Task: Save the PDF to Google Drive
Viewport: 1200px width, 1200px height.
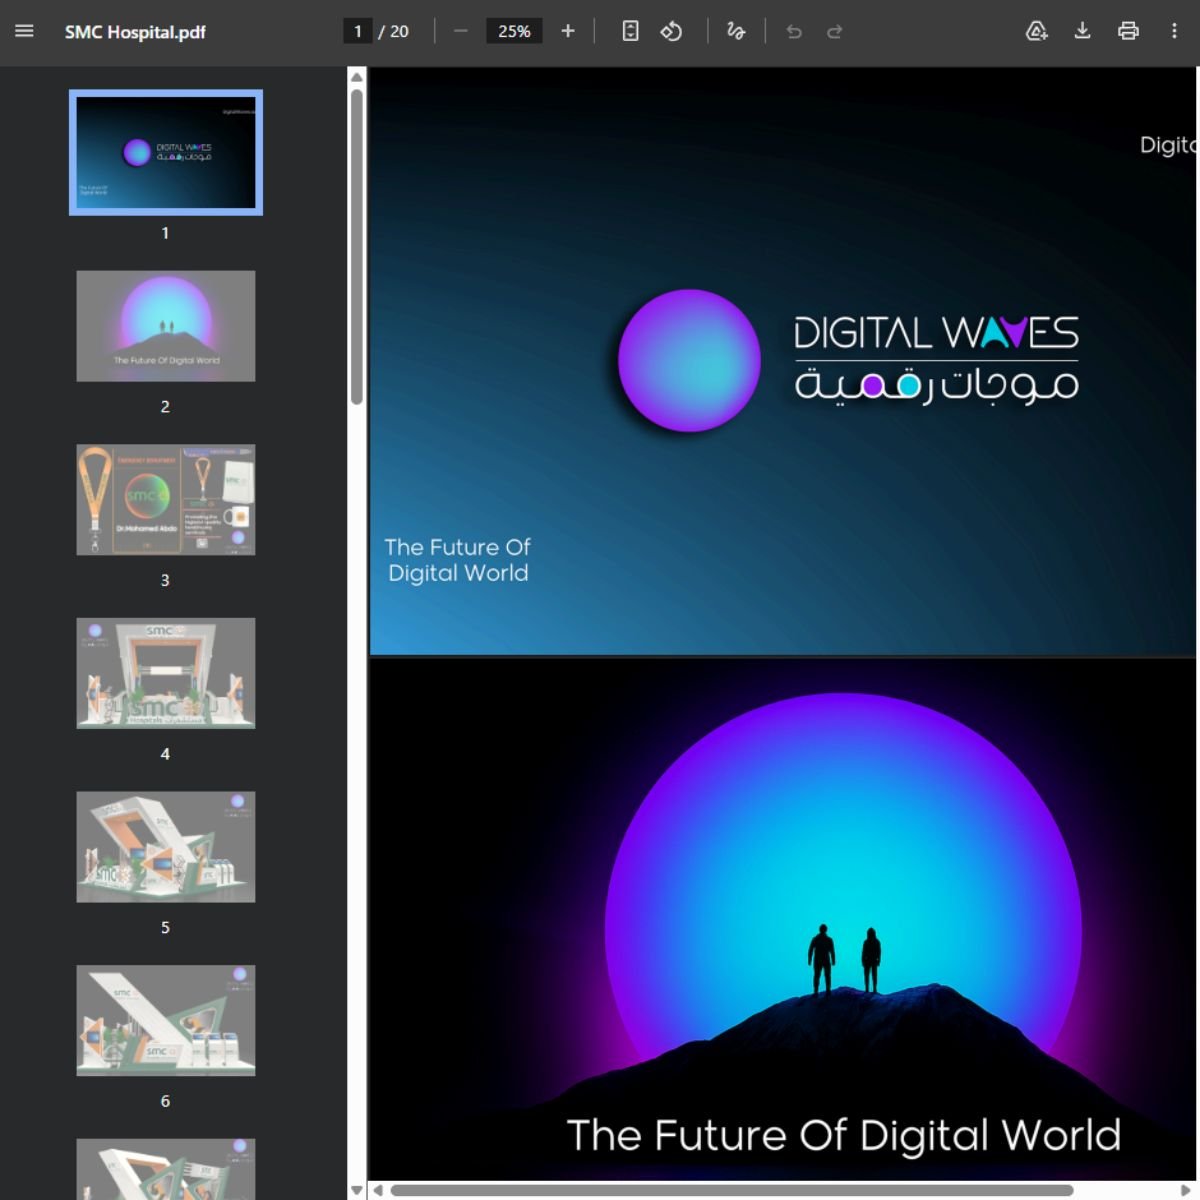Action: pyautogui.click(x=1037, y=31)
